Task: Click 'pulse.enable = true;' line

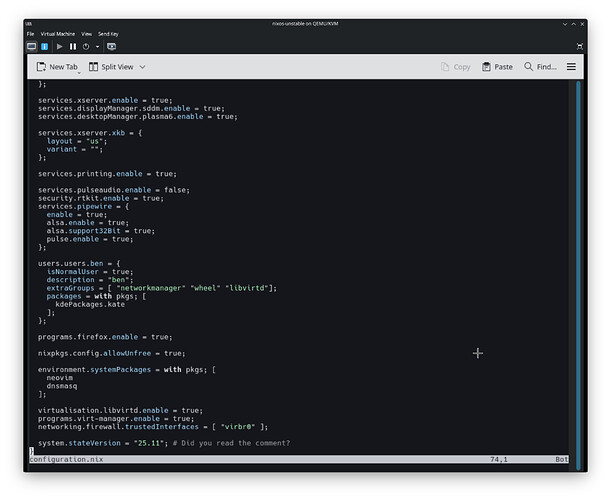Action: pos(90,239)
